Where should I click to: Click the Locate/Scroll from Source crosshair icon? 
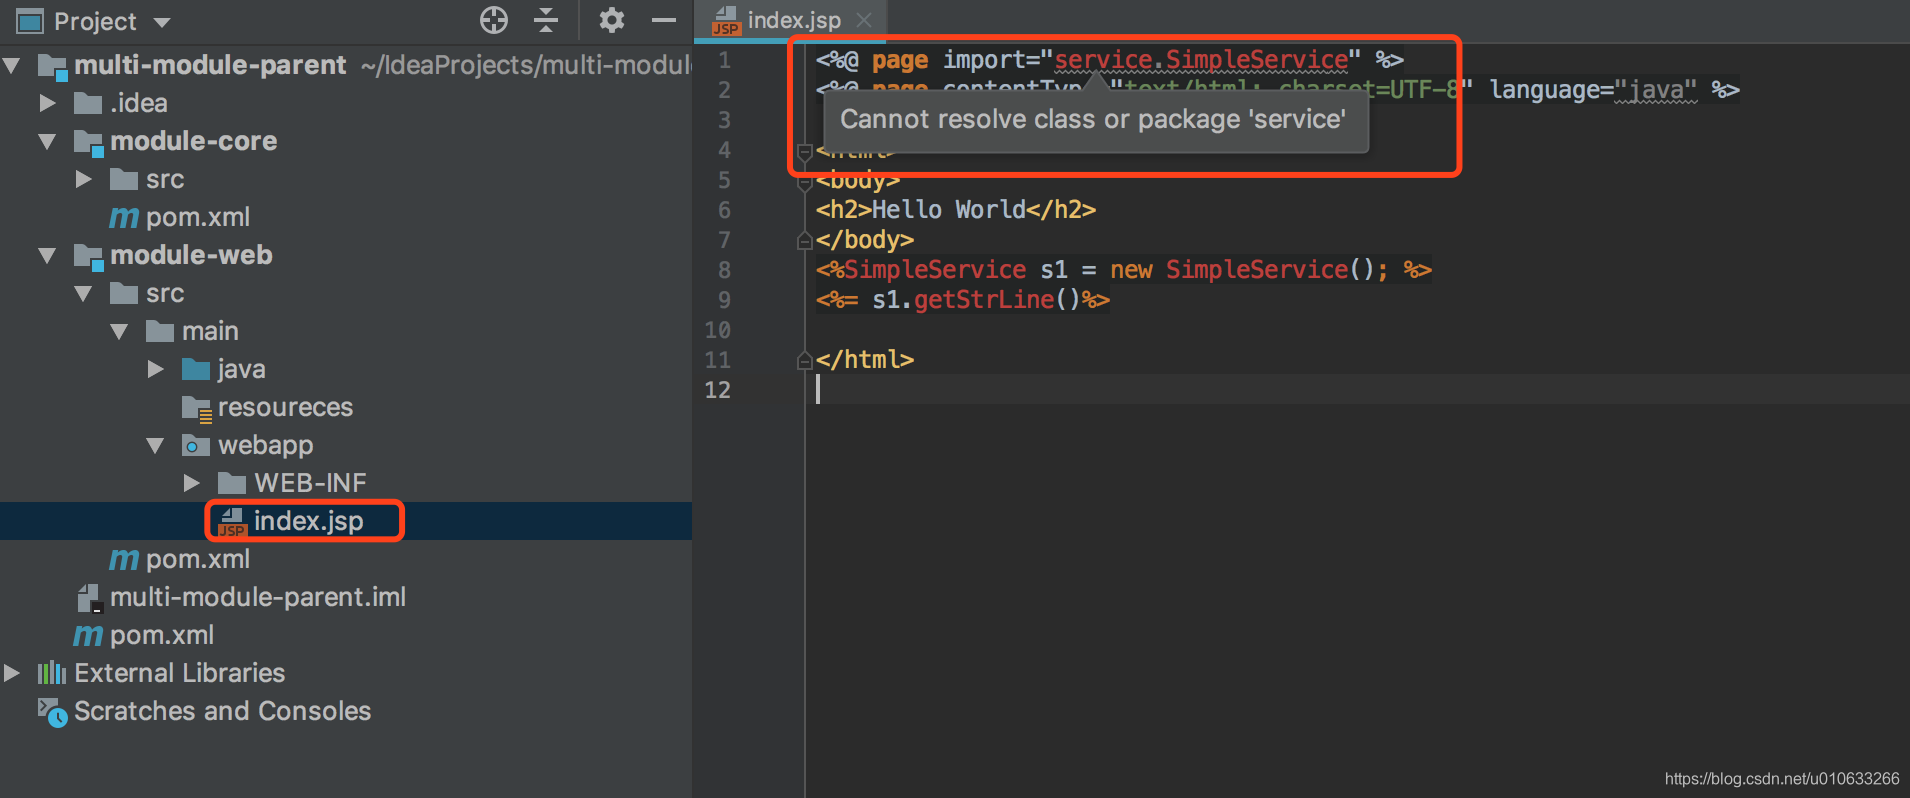click(x=494, y=20)
